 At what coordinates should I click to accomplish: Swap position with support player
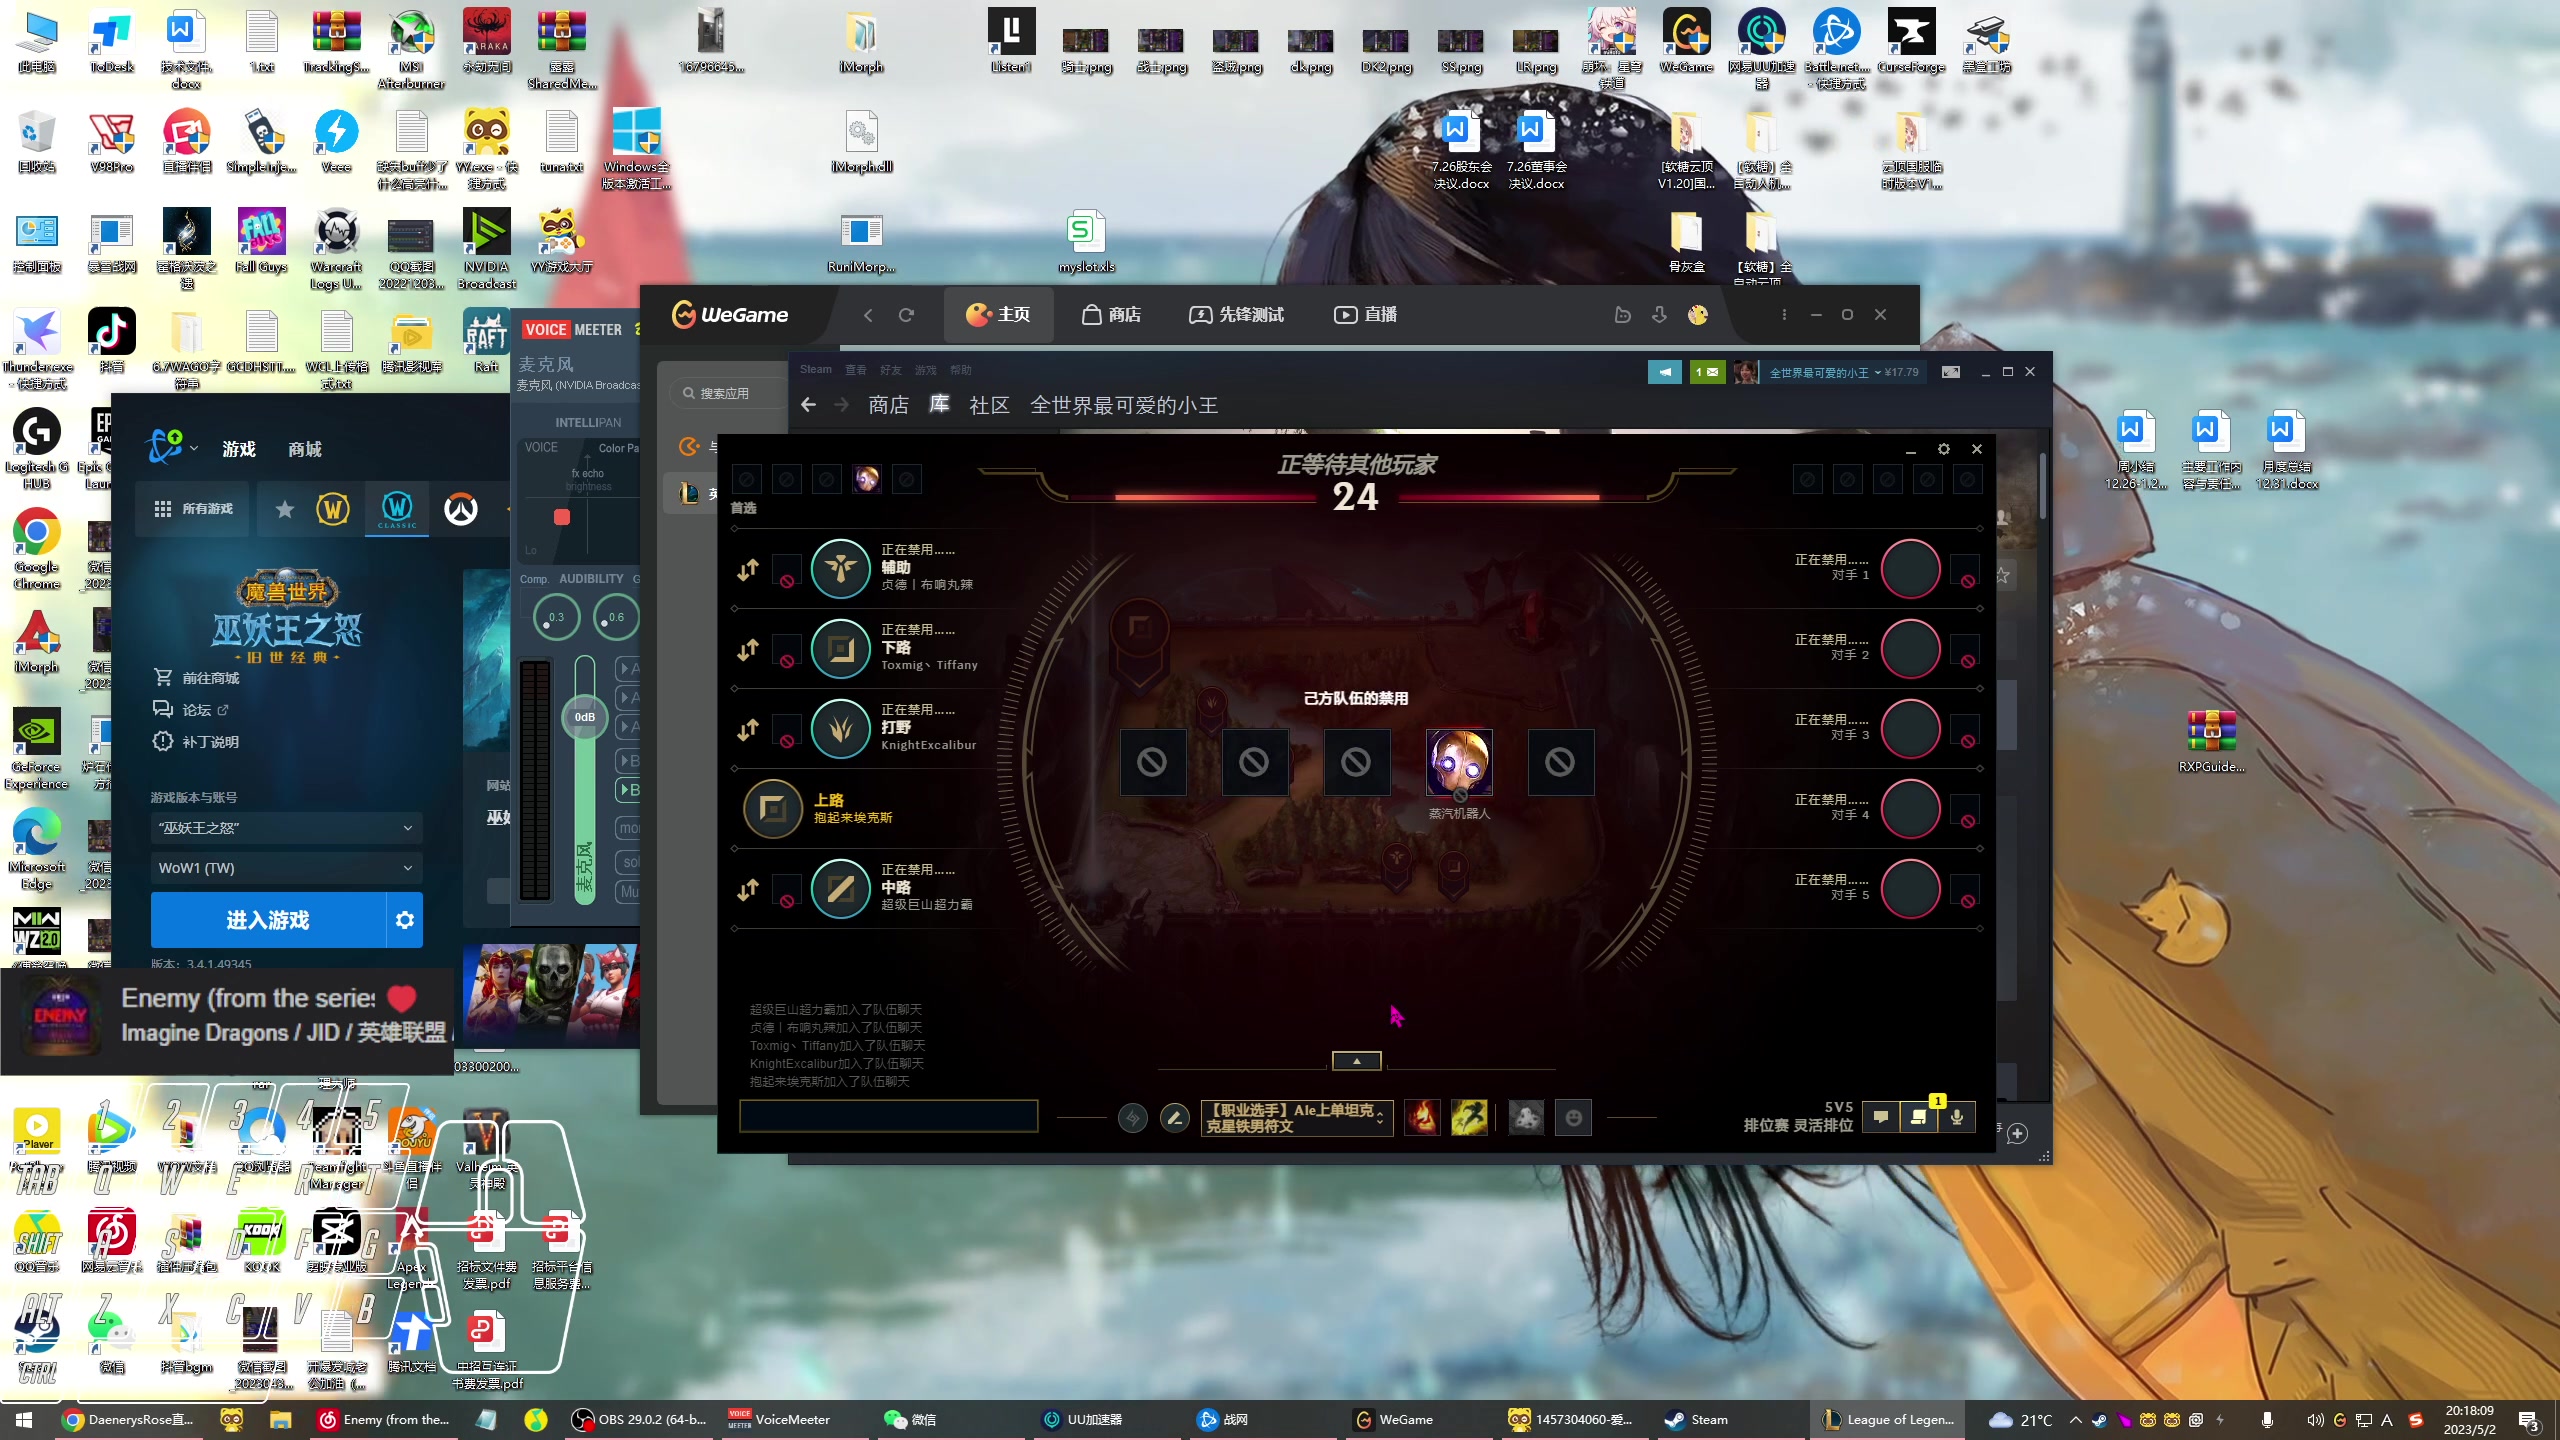pos(748,570)
